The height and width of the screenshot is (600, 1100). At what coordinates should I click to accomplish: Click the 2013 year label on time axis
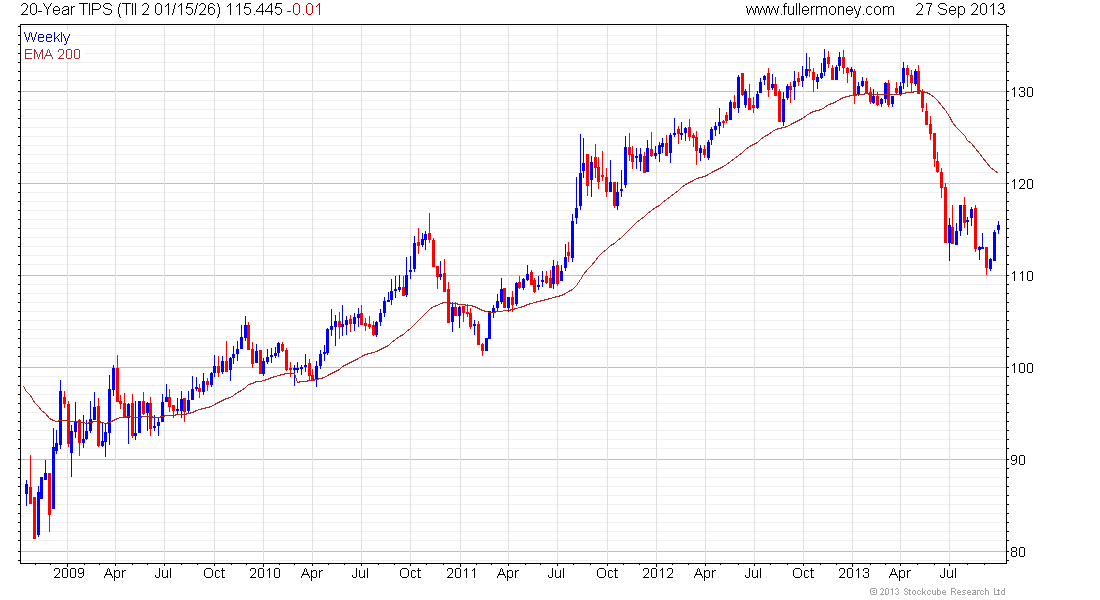pos(854,573)
